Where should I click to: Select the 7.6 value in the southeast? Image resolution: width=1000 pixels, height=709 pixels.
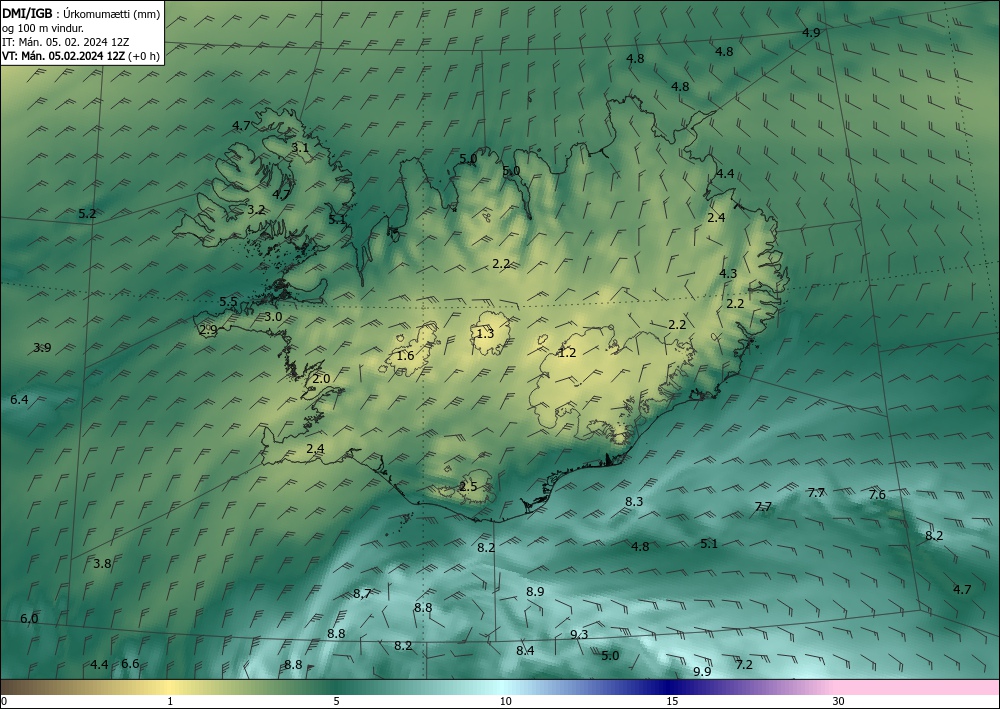point(877,495)
